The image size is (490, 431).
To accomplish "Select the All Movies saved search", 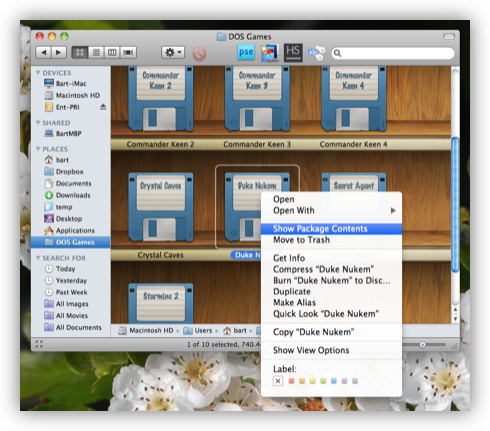I will click(72, 315).
